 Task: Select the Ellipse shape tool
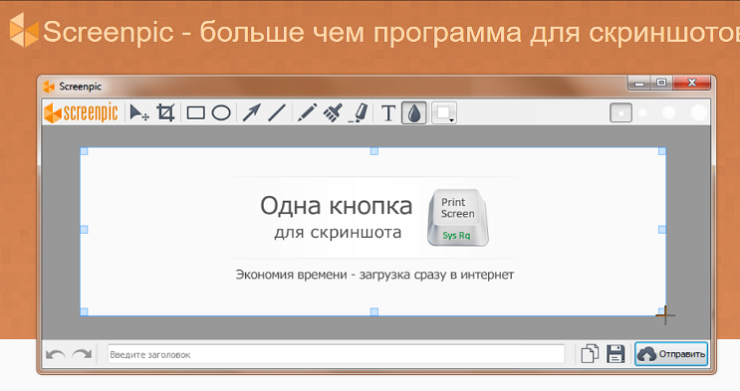[x=221, y=113]
